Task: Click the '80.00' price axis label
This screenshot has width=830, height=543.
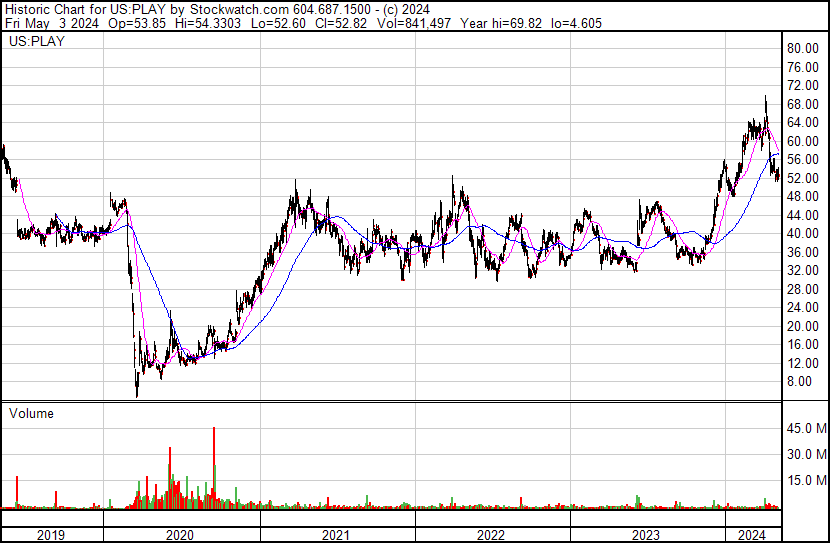Action: pyautogui.click(x=803, y=48)
